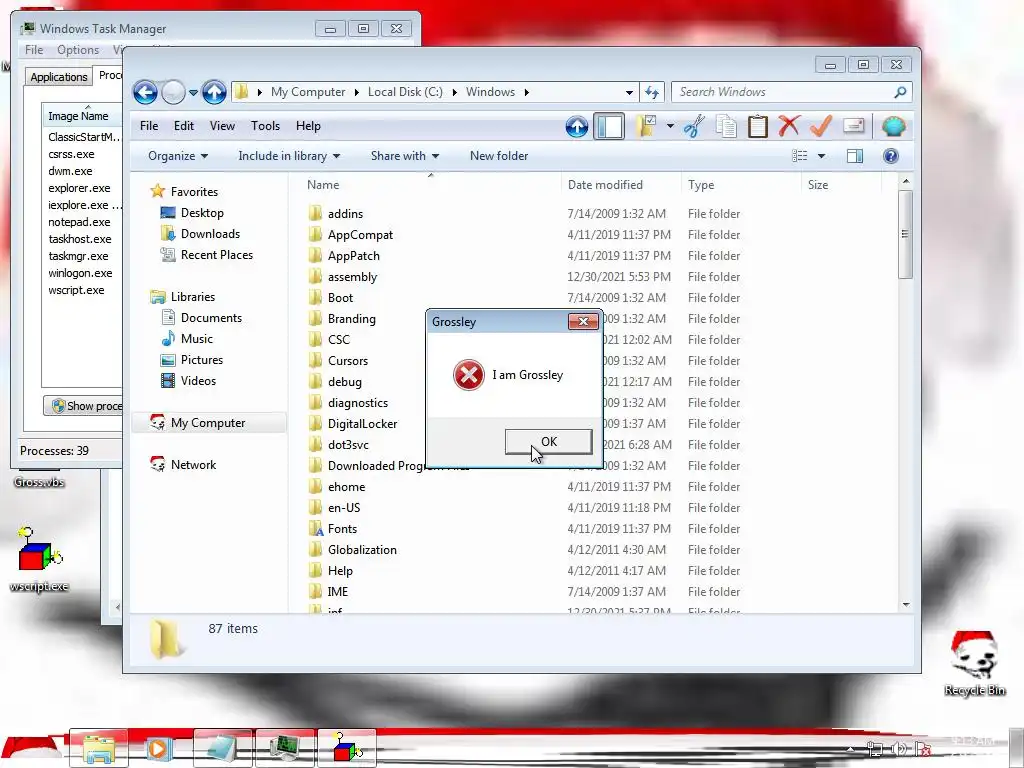
Task: Select wscript.exe in Task Manager process list
Action: pyautogui.click(x=76, y=290)
